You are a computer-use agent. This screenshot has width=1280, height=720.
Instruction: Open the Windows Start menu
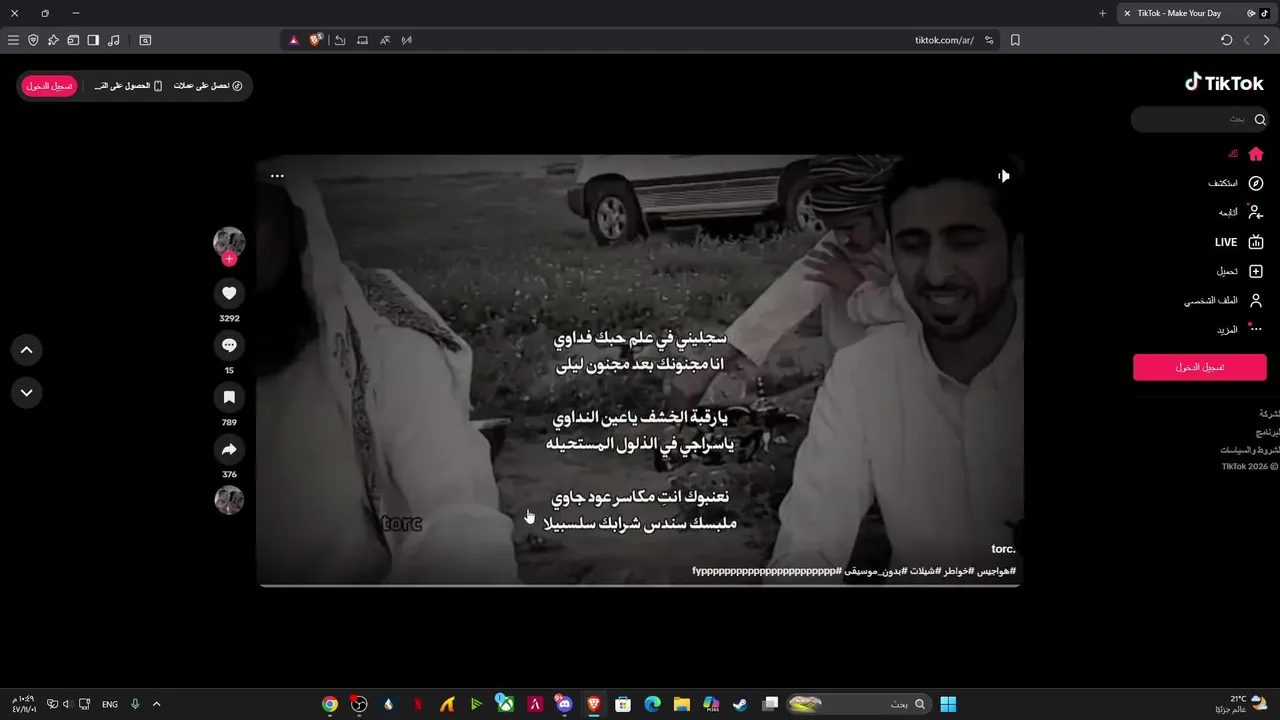(948, 704)
